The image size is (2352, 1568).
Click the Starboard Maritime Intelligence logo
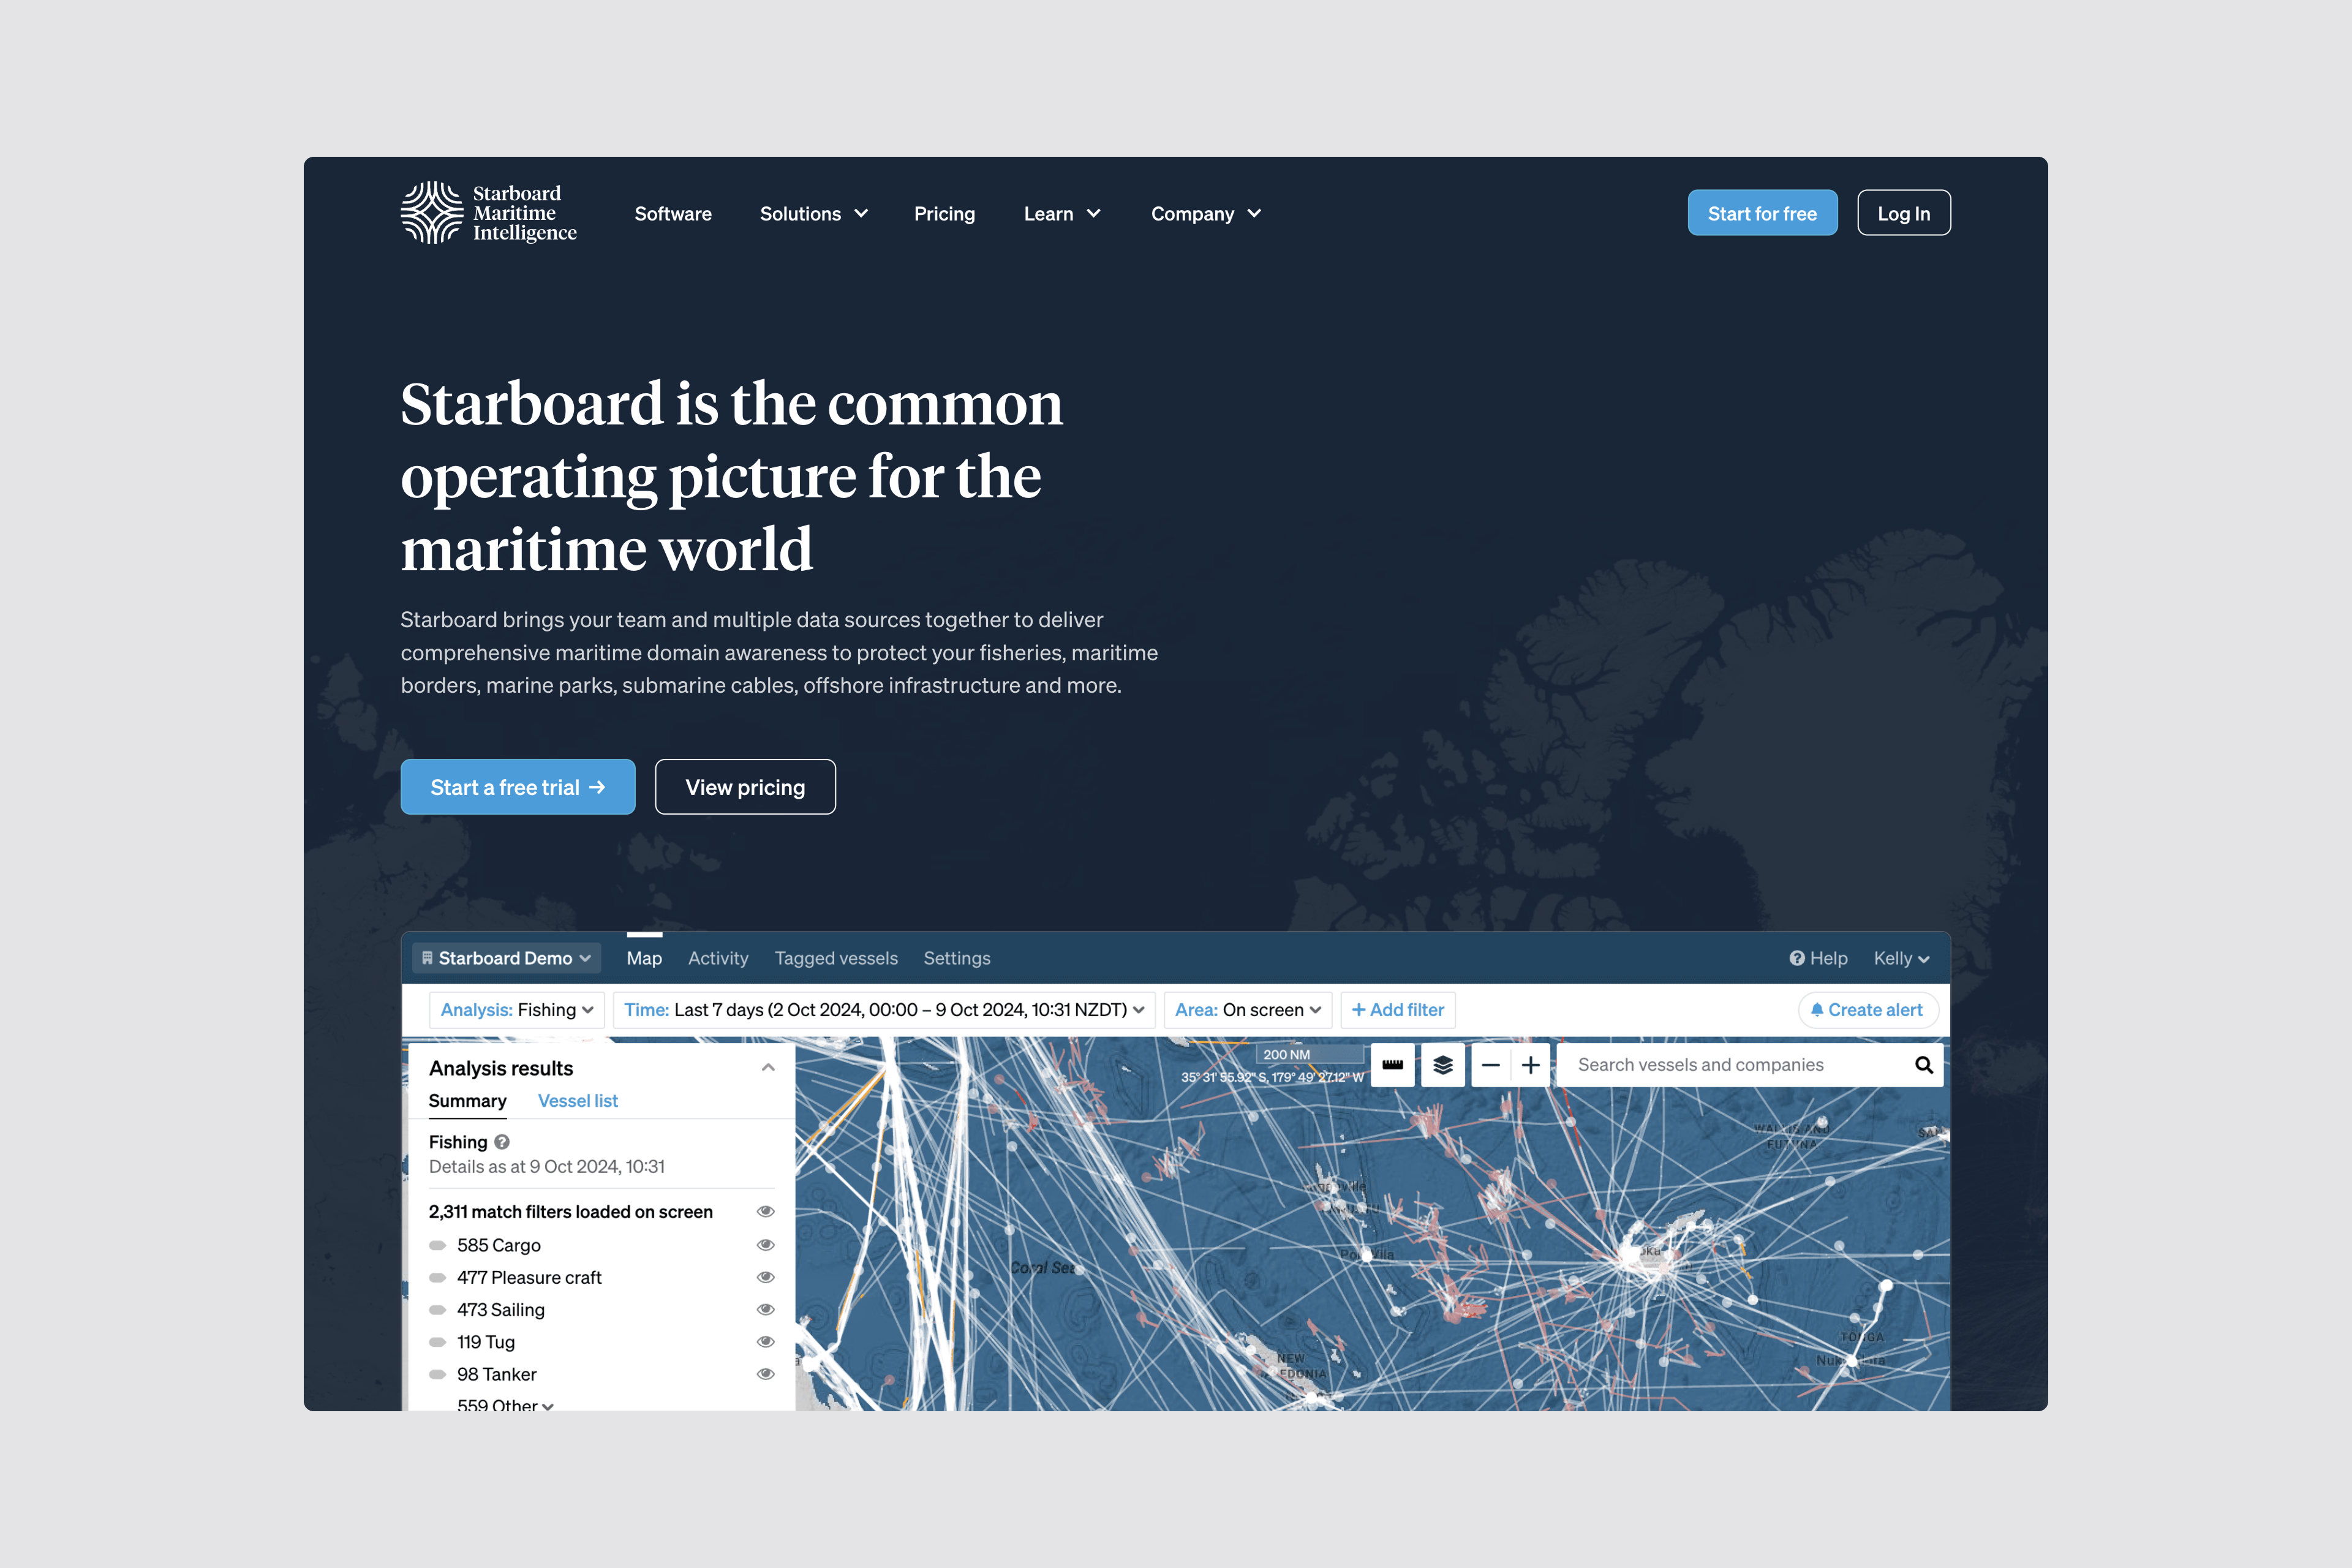click(x=489, y=212)
